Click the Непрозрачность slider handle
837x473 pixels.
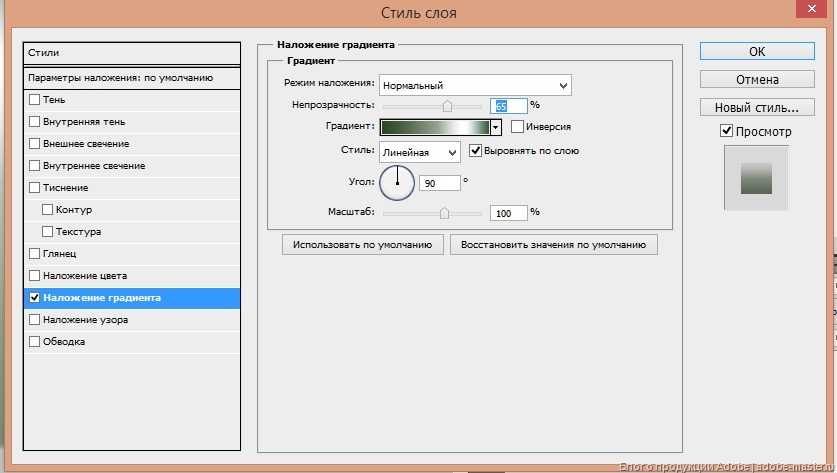[x=447, y=105]
